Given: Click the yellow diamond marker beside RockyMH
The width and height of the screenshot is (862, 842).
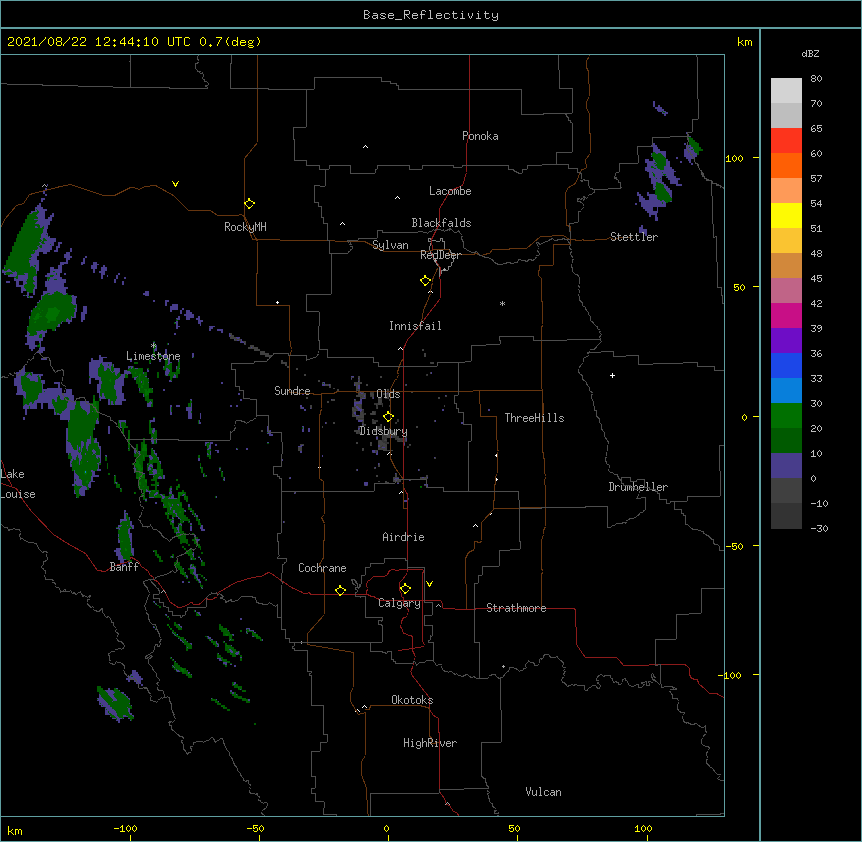Looking at the screenshot, I should 250,204.
